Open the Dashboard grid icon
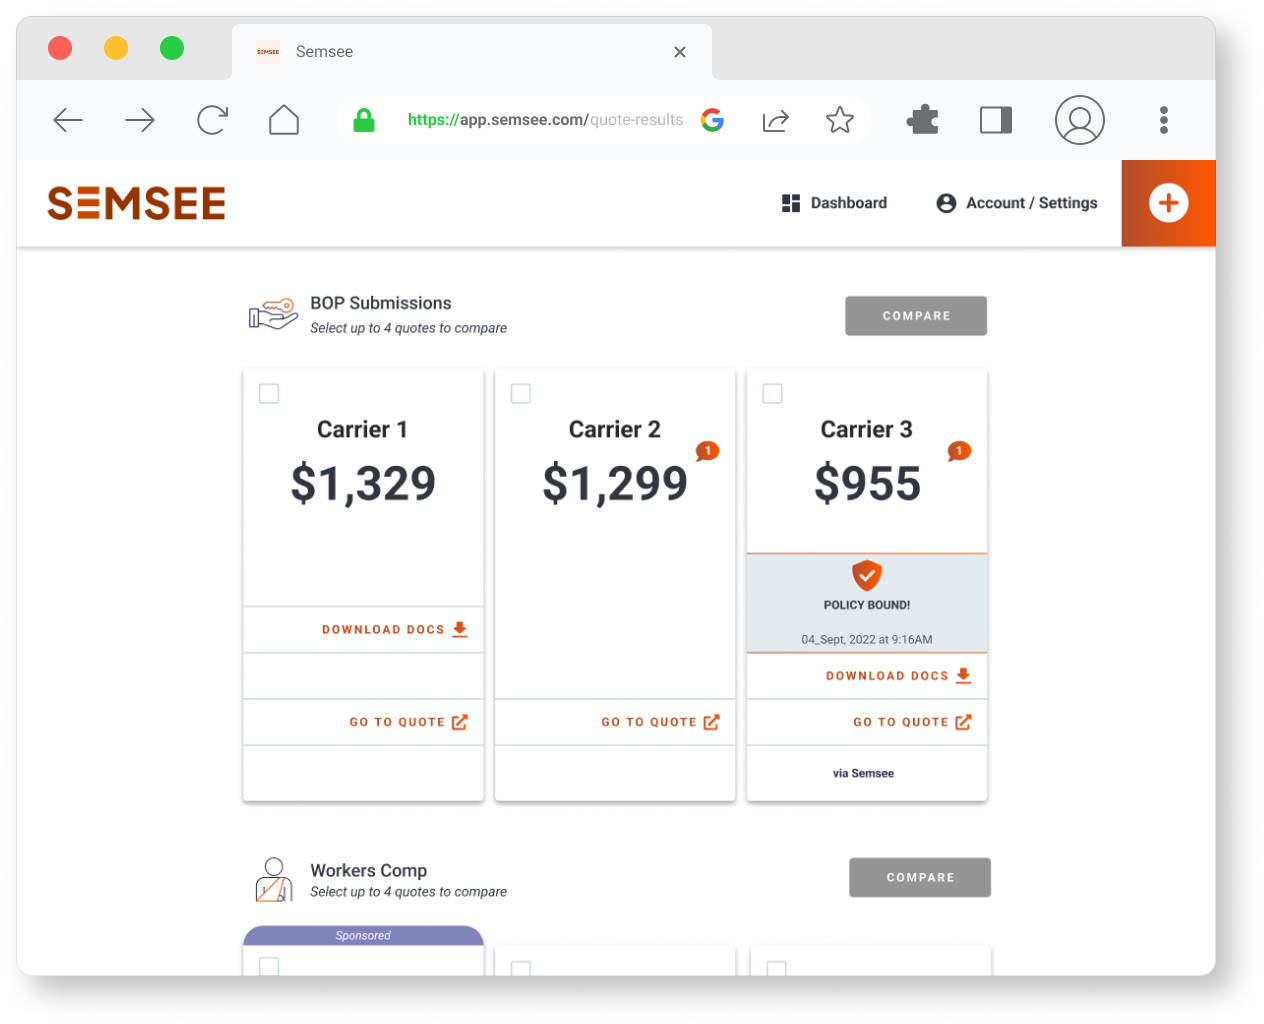Viewport: 1264px width, 1024px height. (791, 203)
